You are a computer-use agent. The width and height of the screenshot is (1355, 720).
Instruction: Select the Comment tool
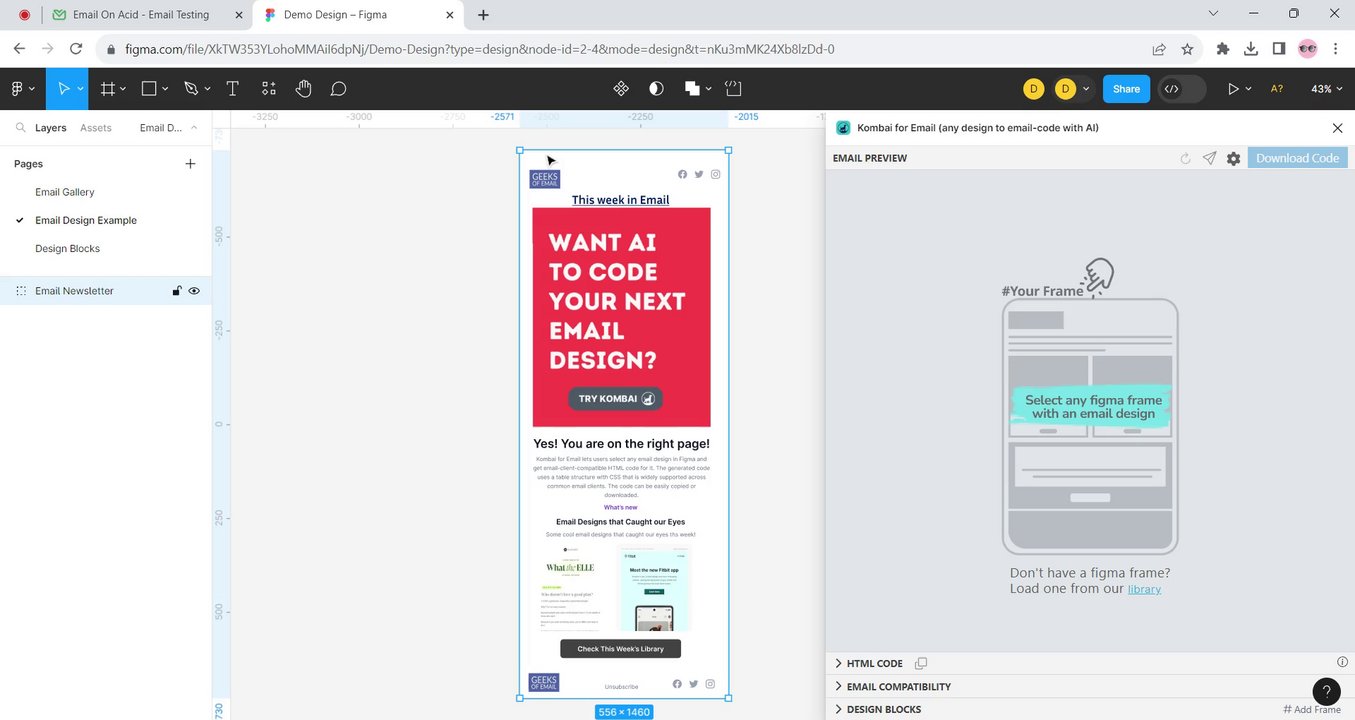[339, 89]
